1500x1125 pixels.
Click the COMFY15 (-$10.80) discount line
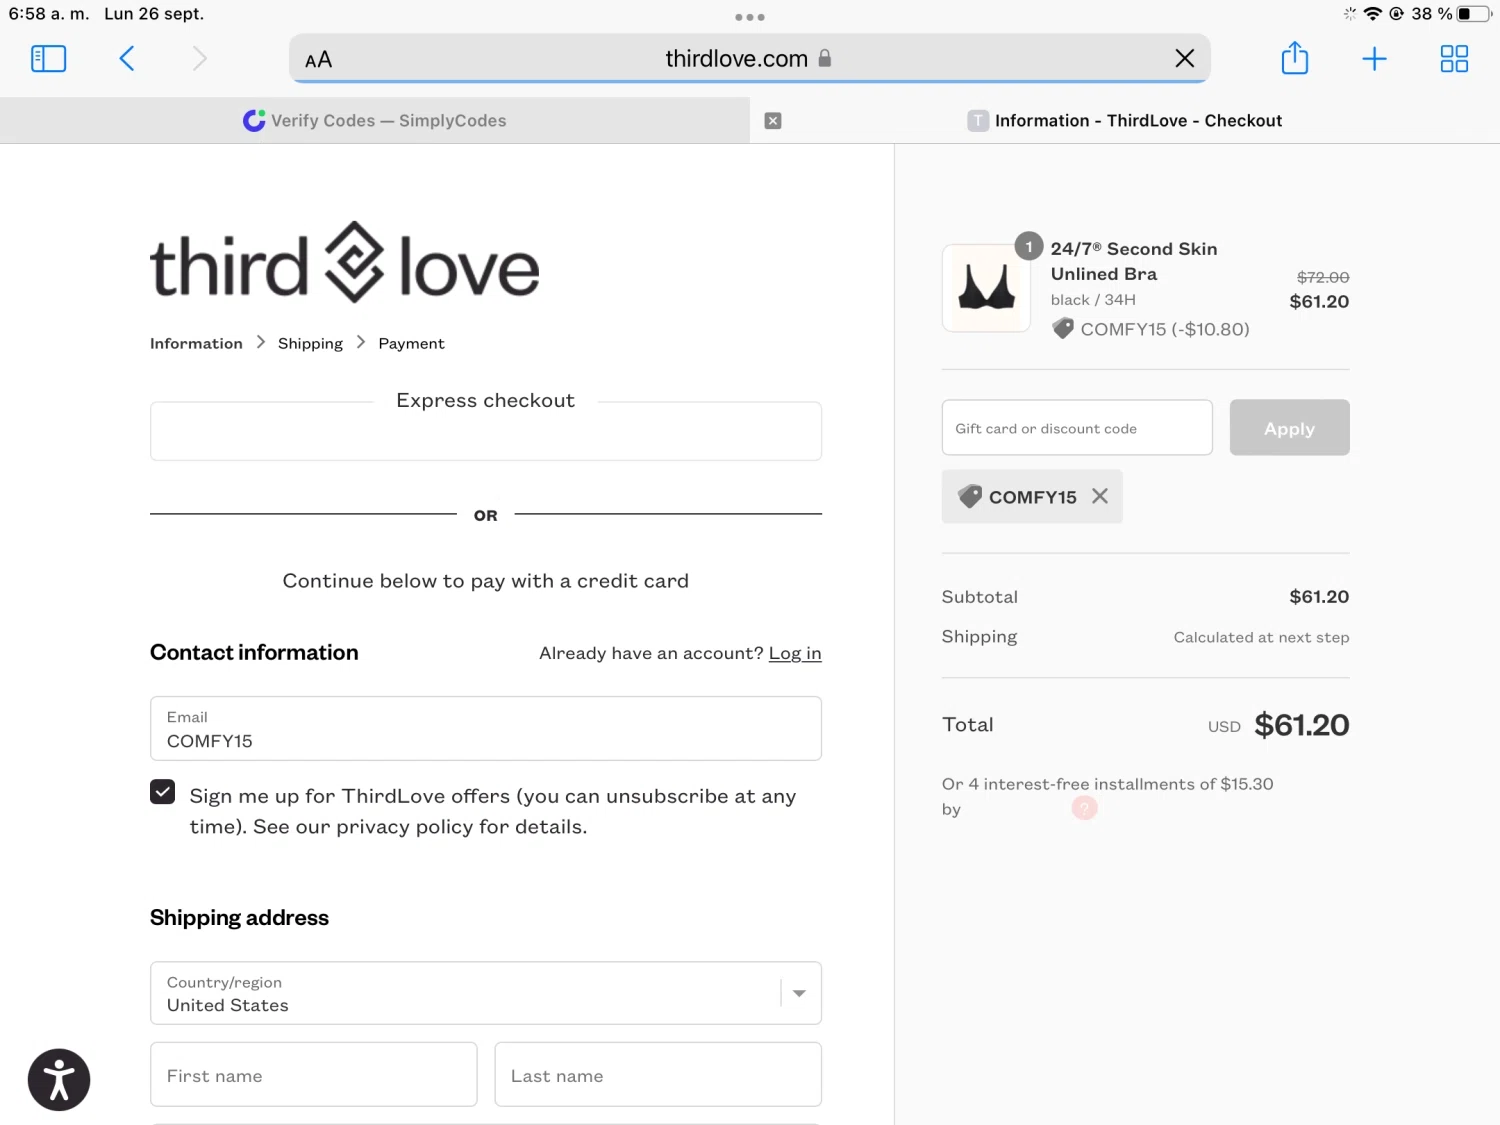click(x=1151, y=329)
